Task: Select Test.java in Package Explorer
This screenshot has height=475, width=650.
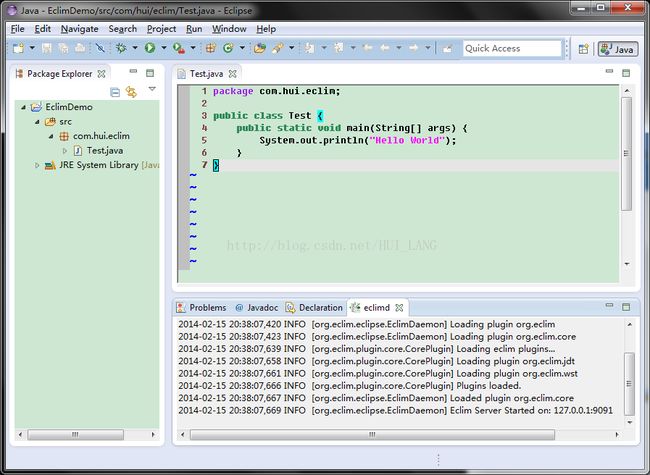Action: pos(104,150)
